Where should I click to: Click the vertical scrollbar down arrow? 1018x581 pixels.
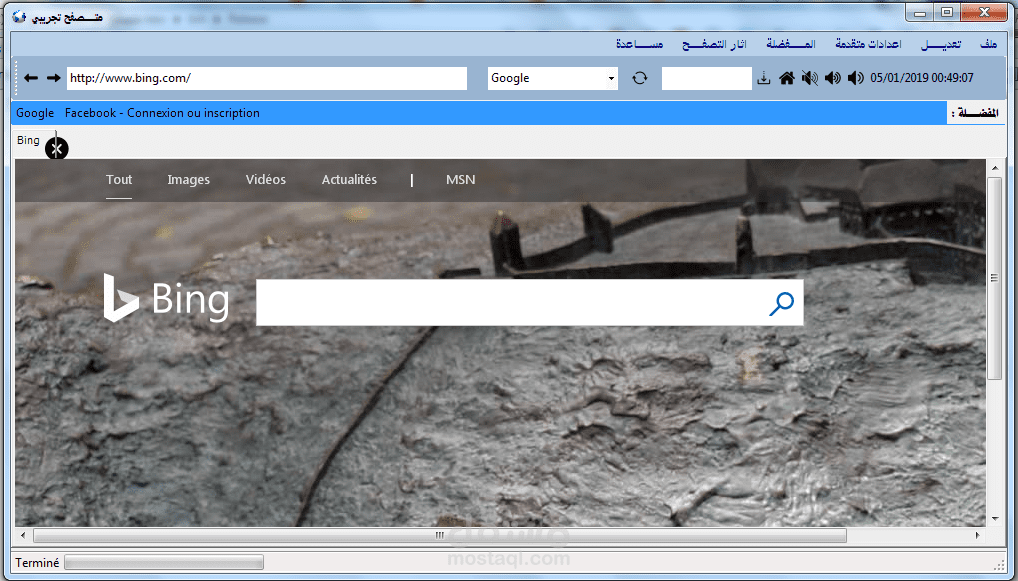[995, 519]
